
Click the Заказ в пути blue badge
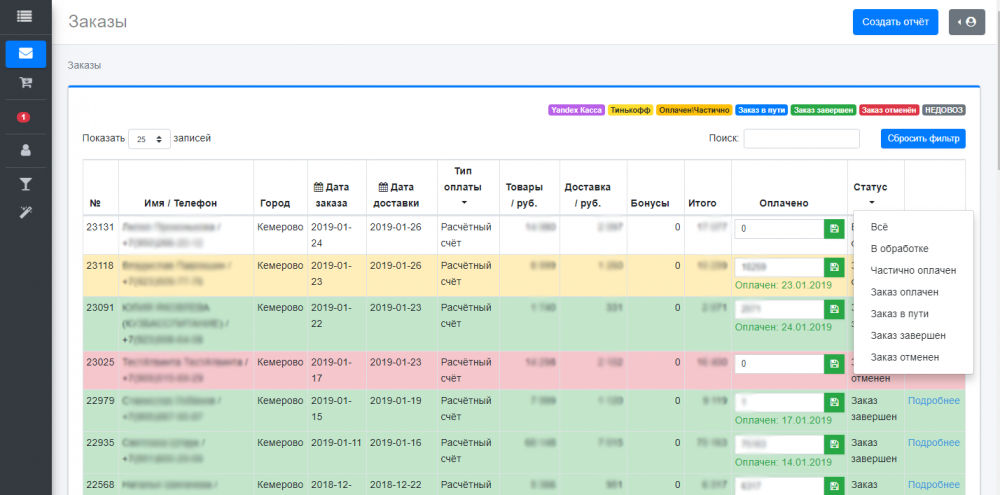click(x=761, y=110)
